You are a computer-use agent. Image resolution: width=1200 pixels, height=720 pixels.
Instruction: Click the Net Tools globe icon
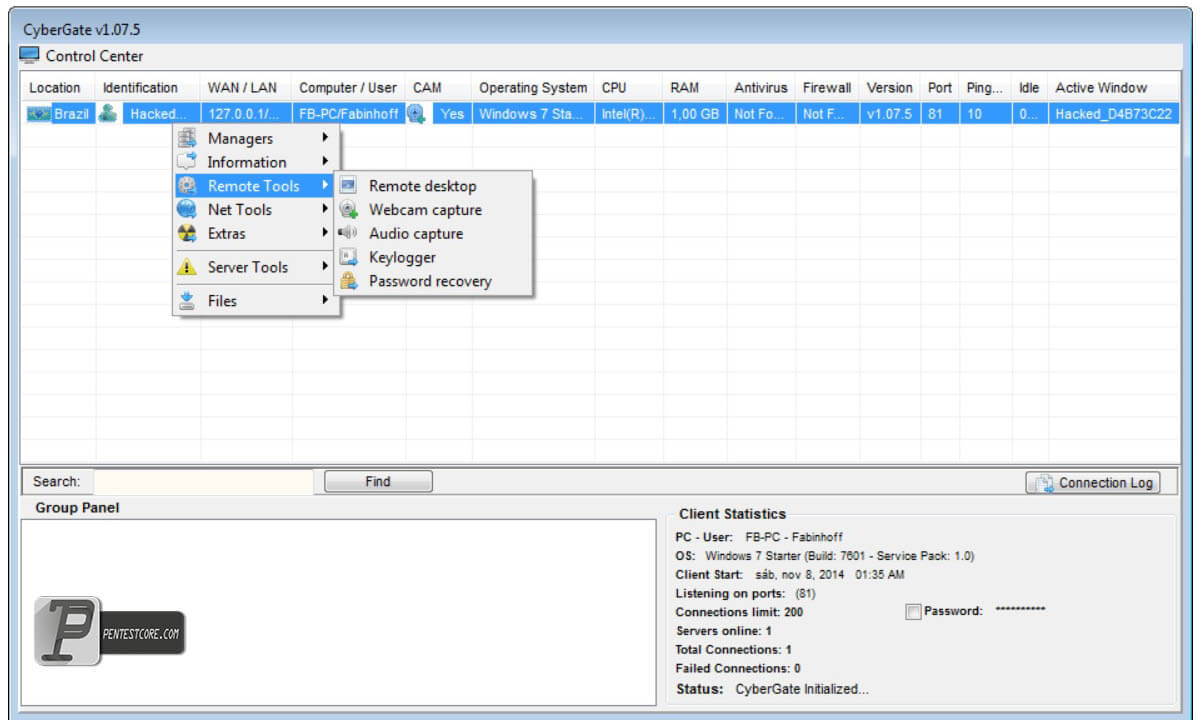pos(187,209)
